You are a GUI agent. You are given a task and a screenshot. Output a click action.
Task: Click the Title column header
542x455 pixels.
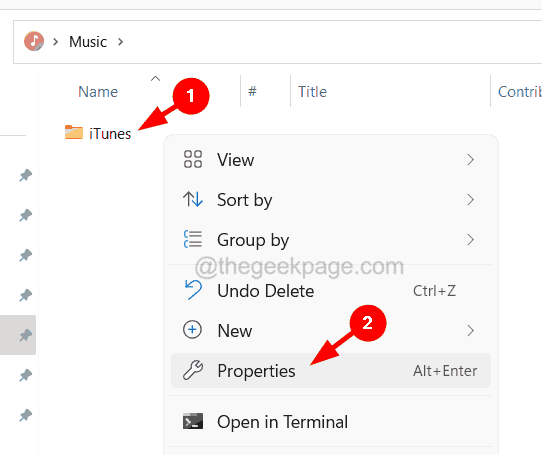tap(312, 92)
